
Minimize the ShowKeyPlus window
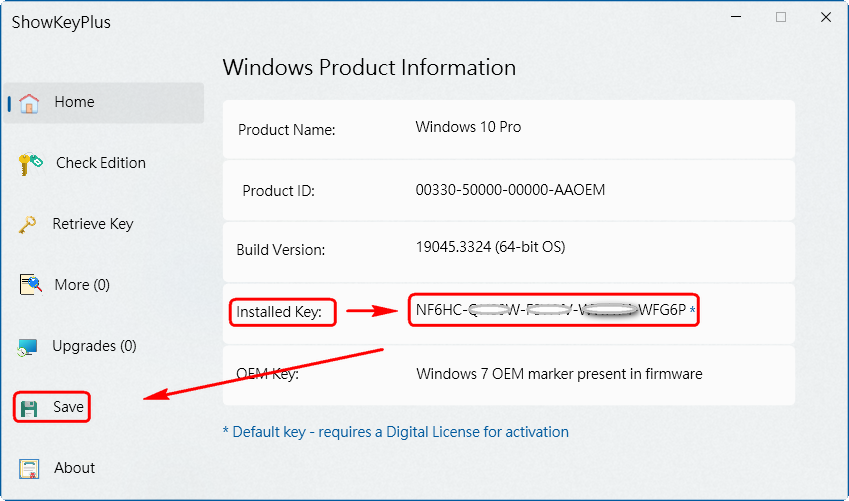(736, 17)
